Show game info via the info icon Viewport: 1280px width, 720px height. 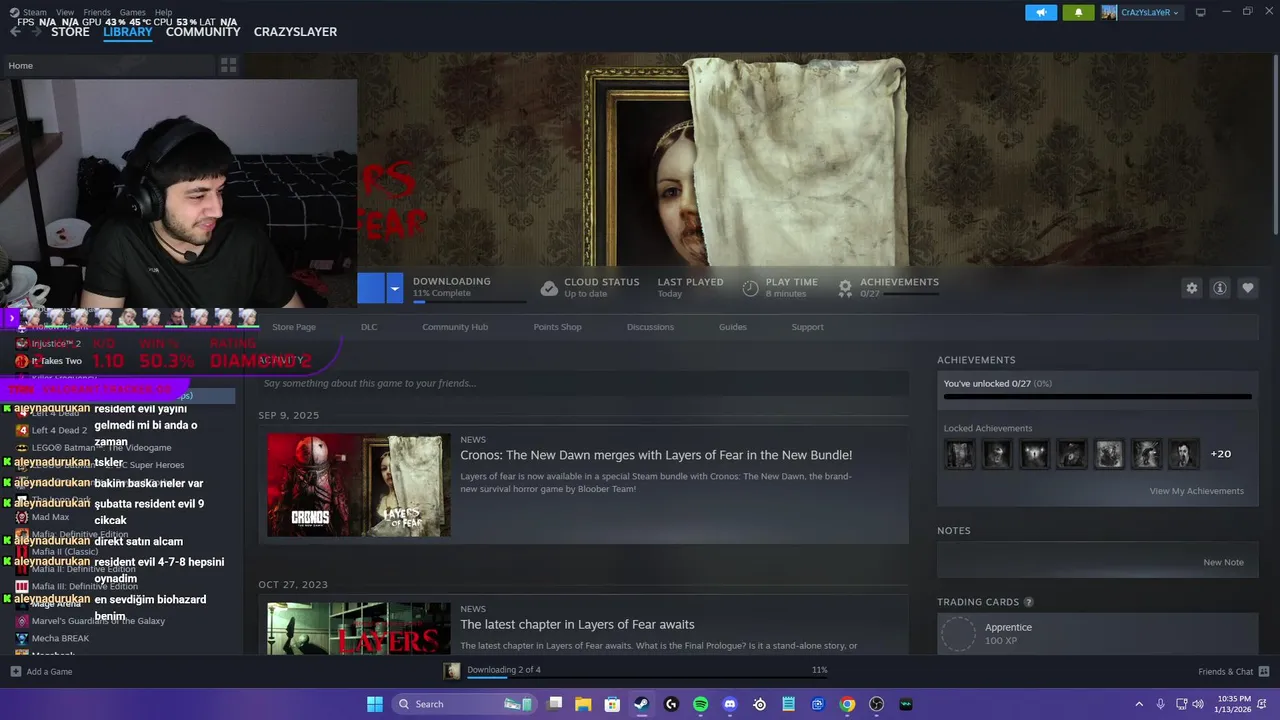click(1220, 288)
